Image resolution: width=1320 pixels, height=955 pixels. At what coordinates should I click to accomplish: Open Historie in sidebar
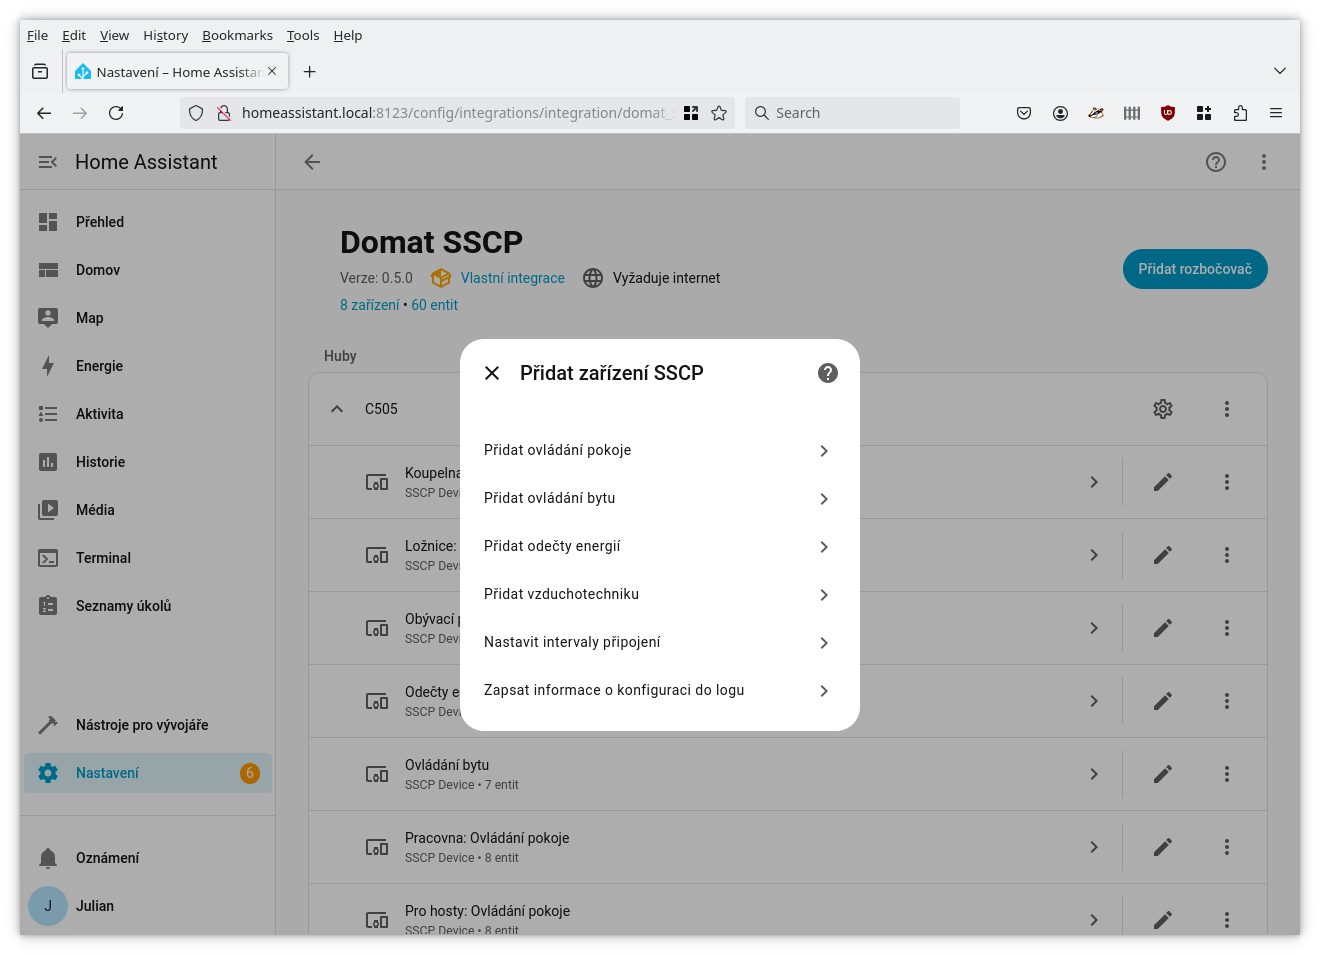coord(148,462)
